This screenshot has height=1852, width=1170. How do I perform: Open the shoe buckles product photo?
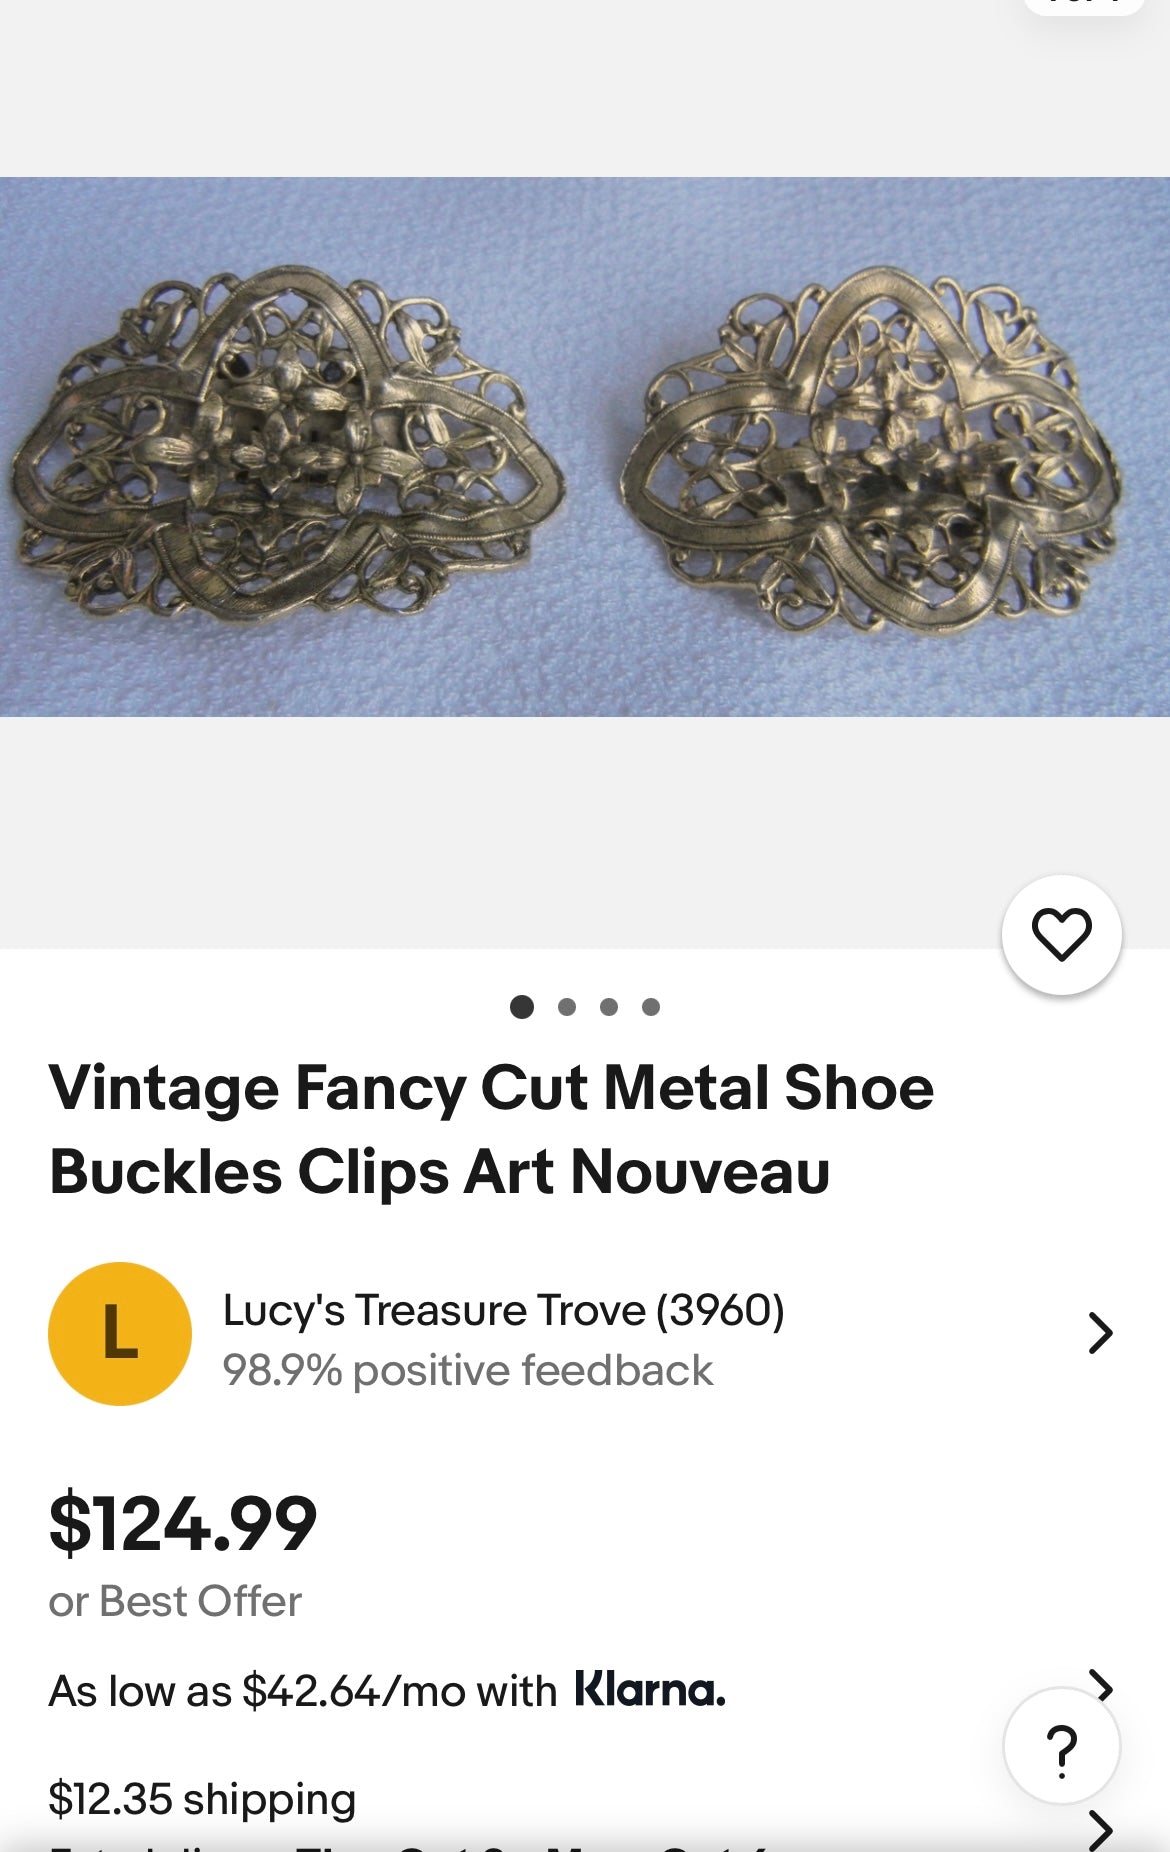tap(585, 447)
